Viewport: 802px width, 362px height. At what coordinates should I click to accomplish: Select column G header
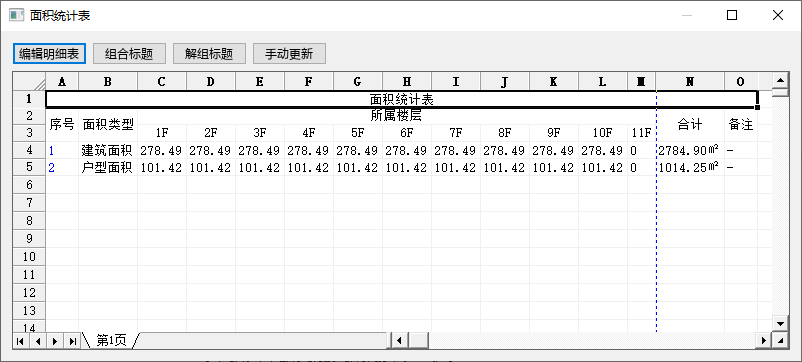tap(358, 81)
